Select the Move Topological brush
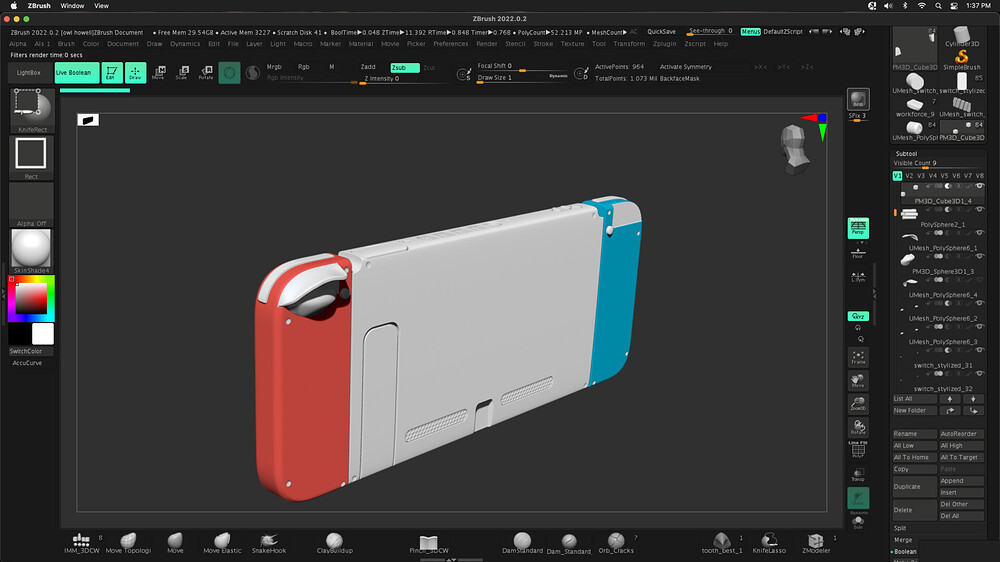Image resolution: width=1000 pixels, height=562 pixels. point(128,543)
